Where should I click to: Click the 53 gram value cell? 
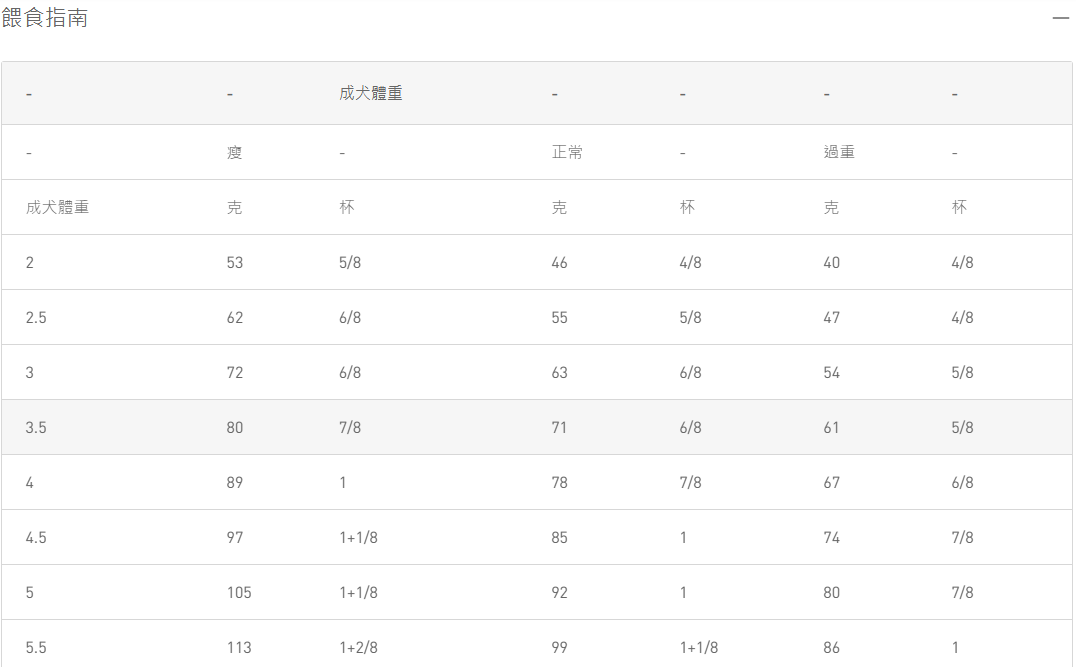[235, 263]
